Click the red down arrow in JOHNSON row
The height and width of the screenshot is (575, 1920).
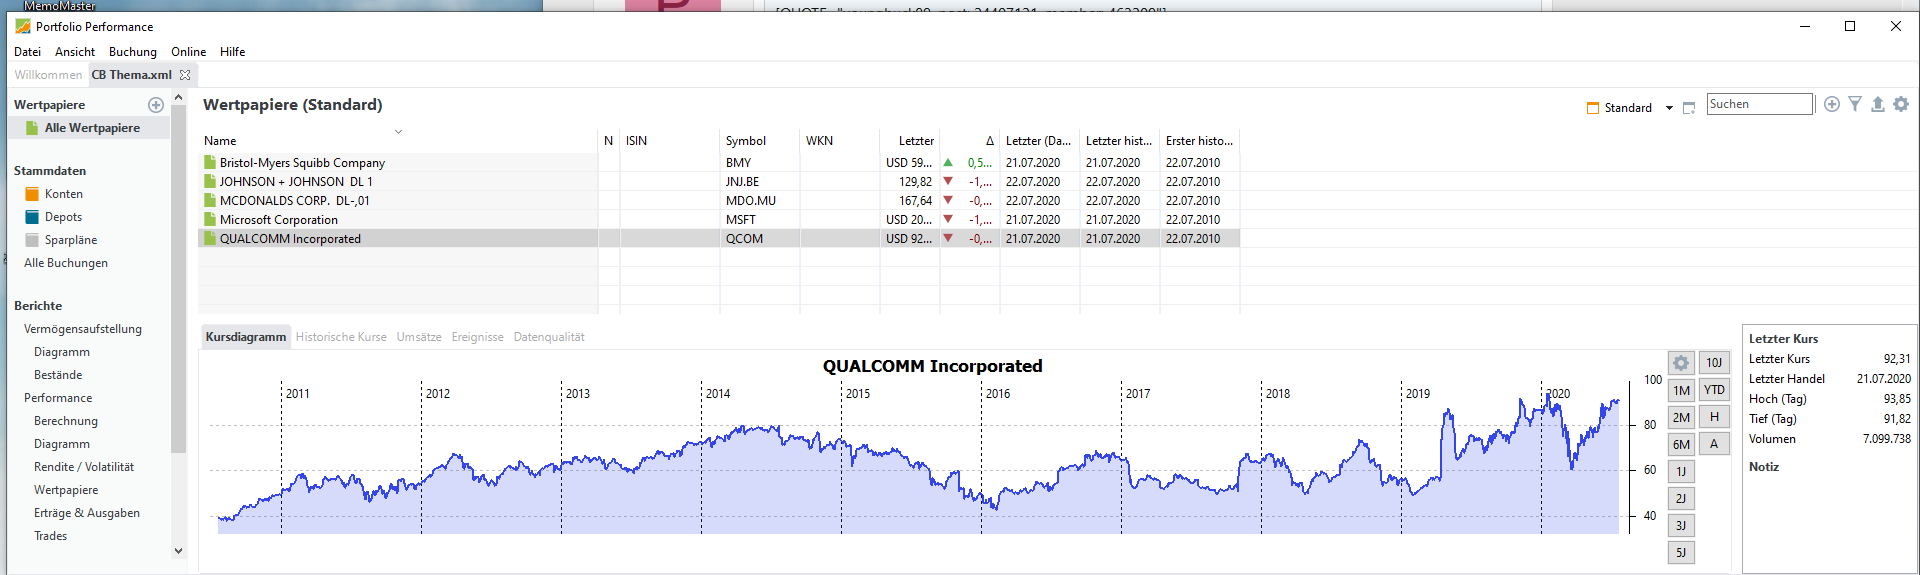(x=948, y=181)
